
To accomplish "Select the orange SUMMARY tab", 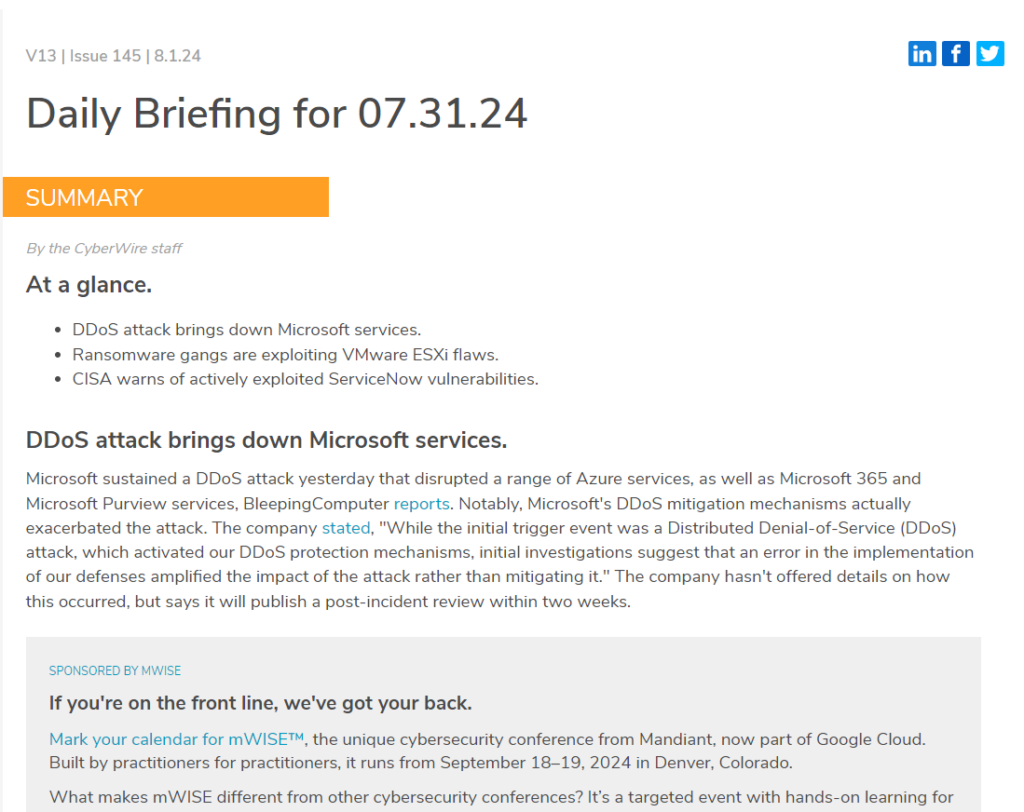I will click(166, 197).
